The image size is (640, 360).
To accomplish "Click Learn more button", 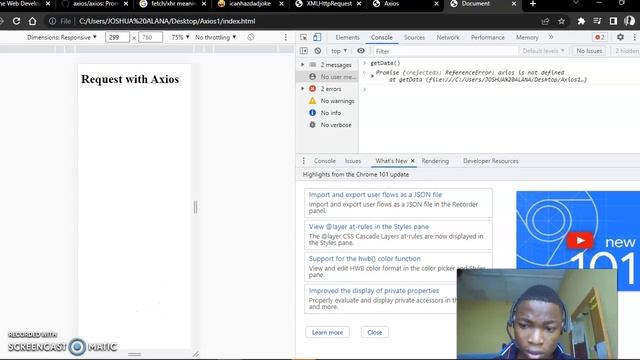I will tap(327, 332).
